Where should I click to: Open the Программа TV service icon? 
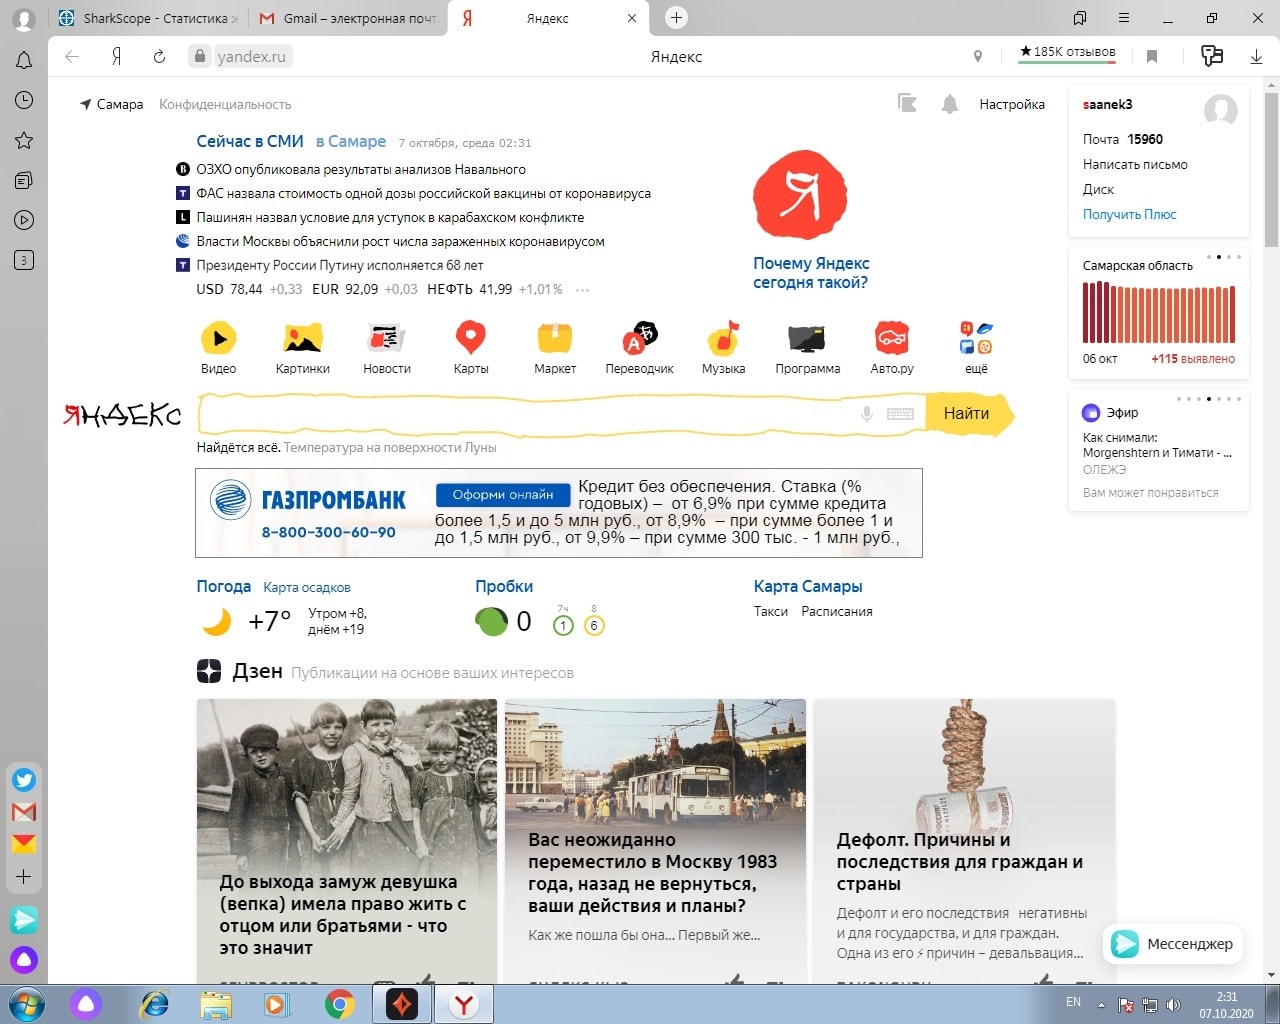[807, 338]
